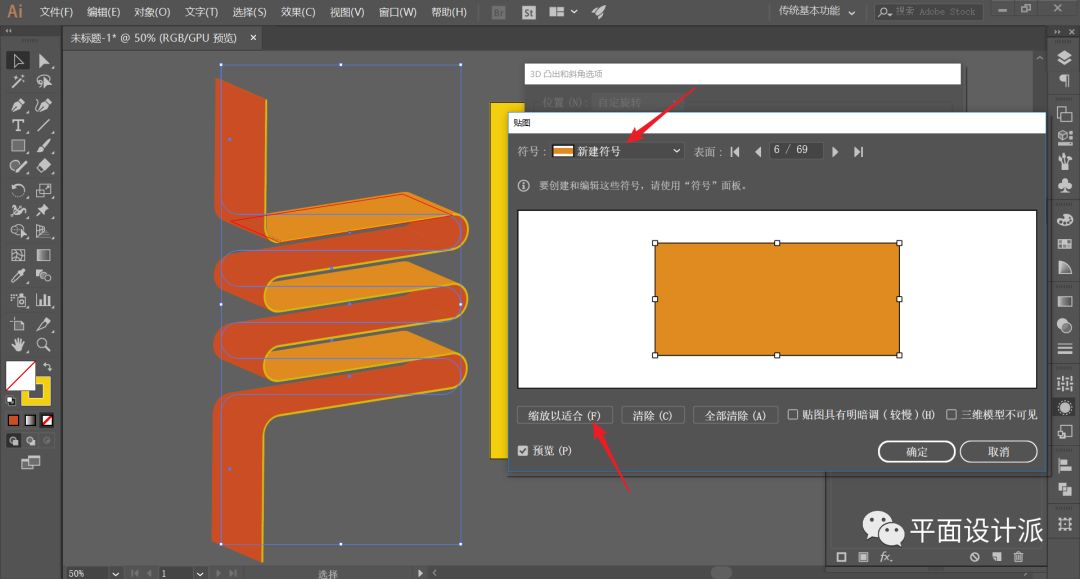This screenshot has width=1080, height=579.
Task: Go to next surface arrow
Action: pyautogui.click(x=836, y=151)
